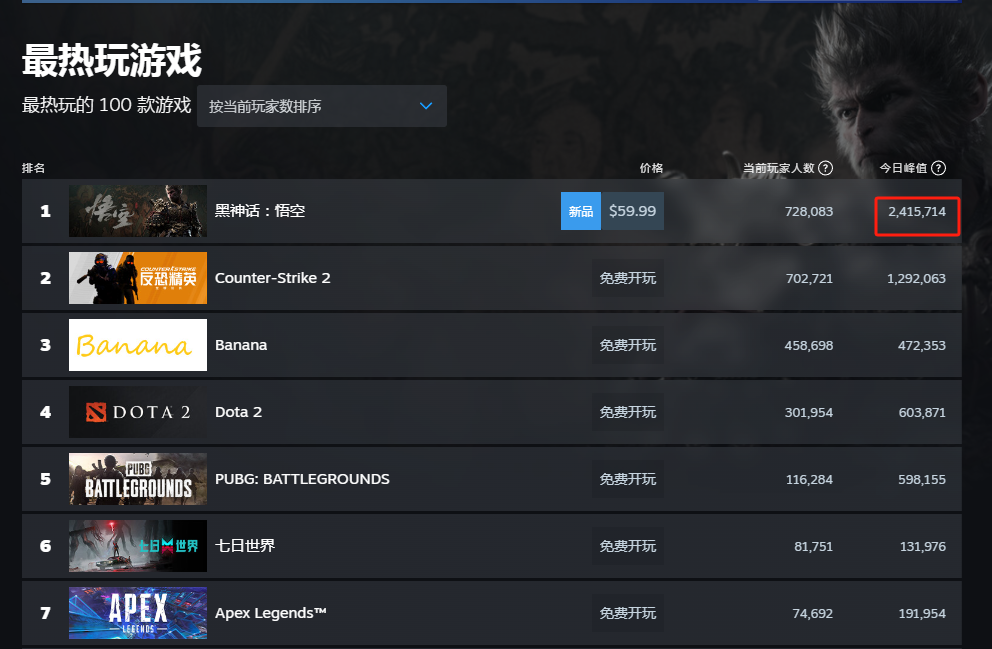Image resolution: width=992 pixels, height=649 pixels.
Task: Click 免费开玩 for 七日世界
Action: [628, 547]
